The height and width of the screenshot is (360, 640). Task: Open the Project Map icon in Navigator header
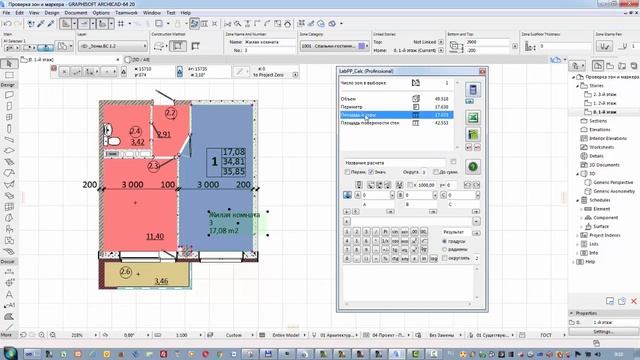[x=598, y=66]
